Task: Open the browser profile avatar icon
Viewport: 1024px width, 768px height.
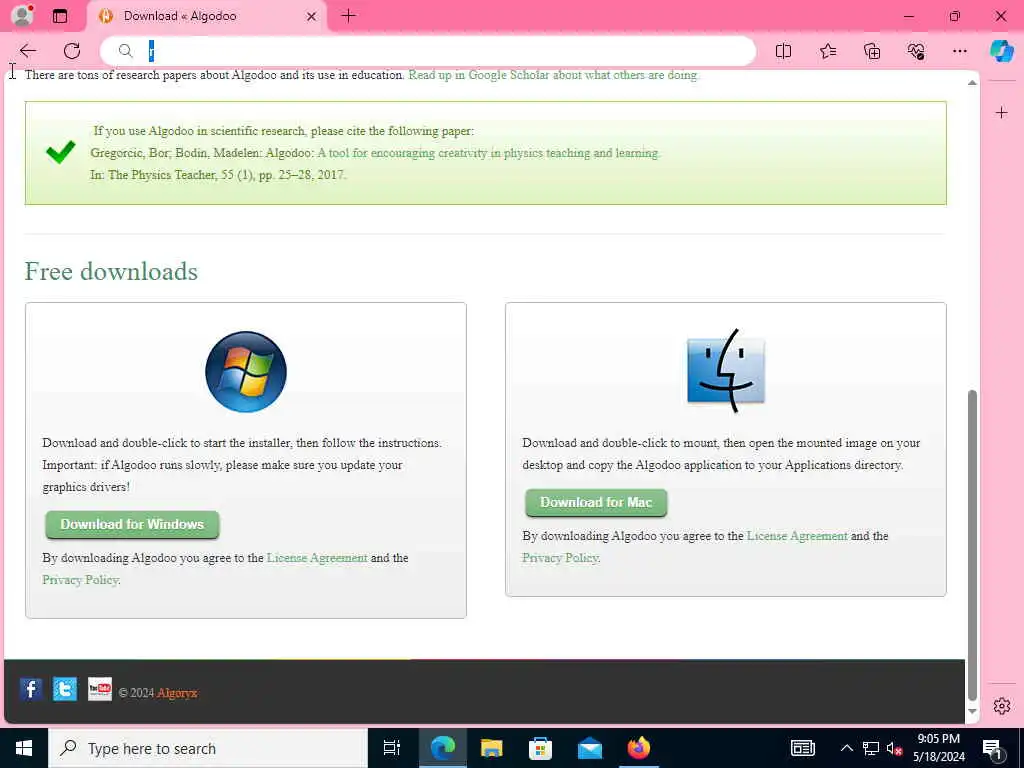Action: click(22, 16)
